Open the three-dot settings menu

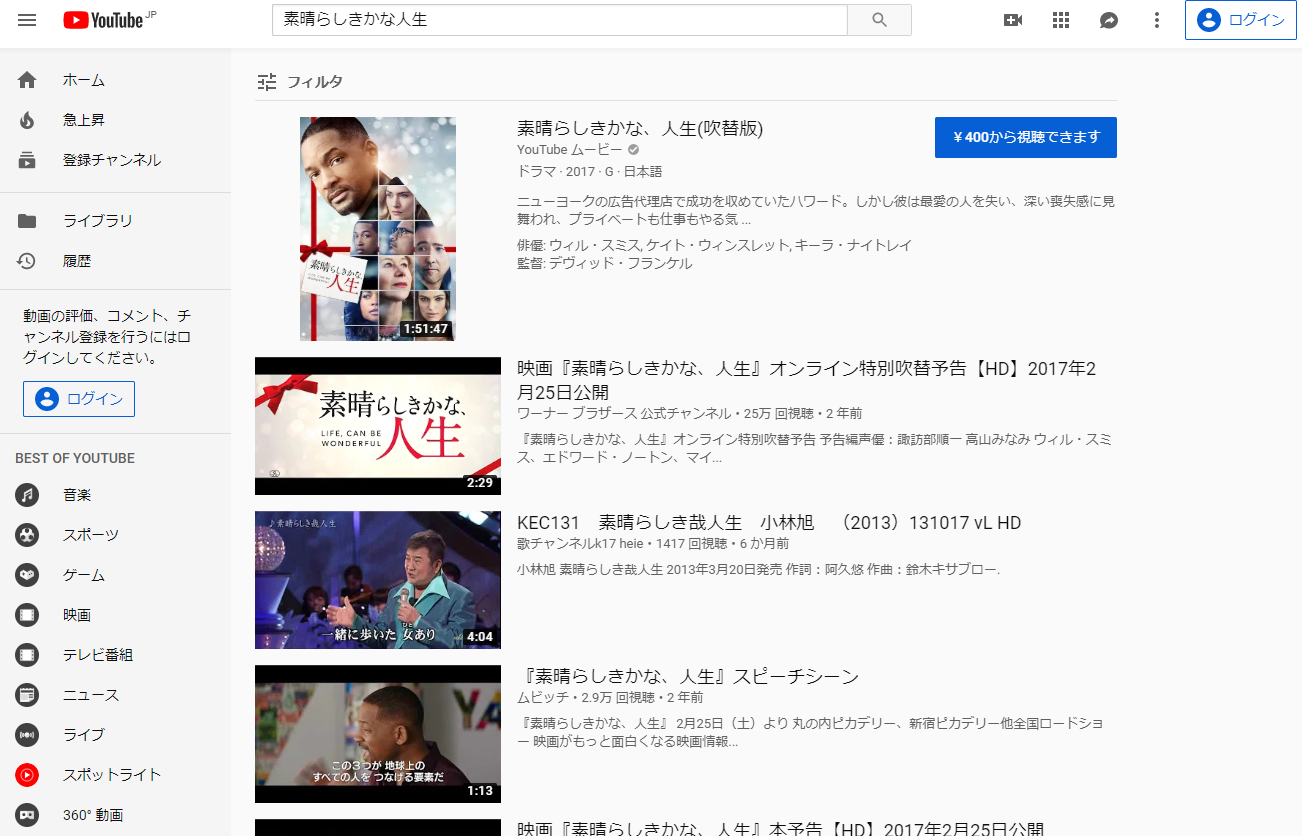[1157, 20]
